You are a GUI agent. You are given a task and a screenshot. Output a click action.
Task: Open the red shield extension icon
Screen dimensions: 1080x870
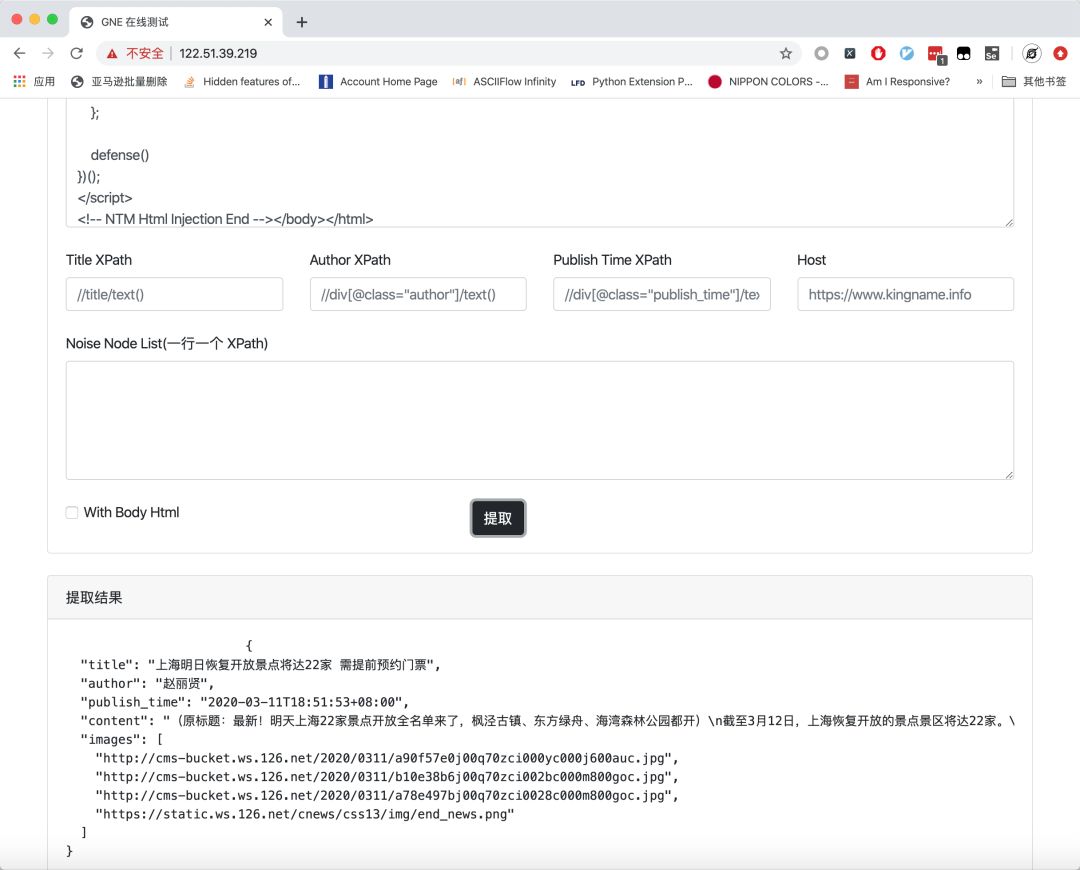[x=878, y=53]
